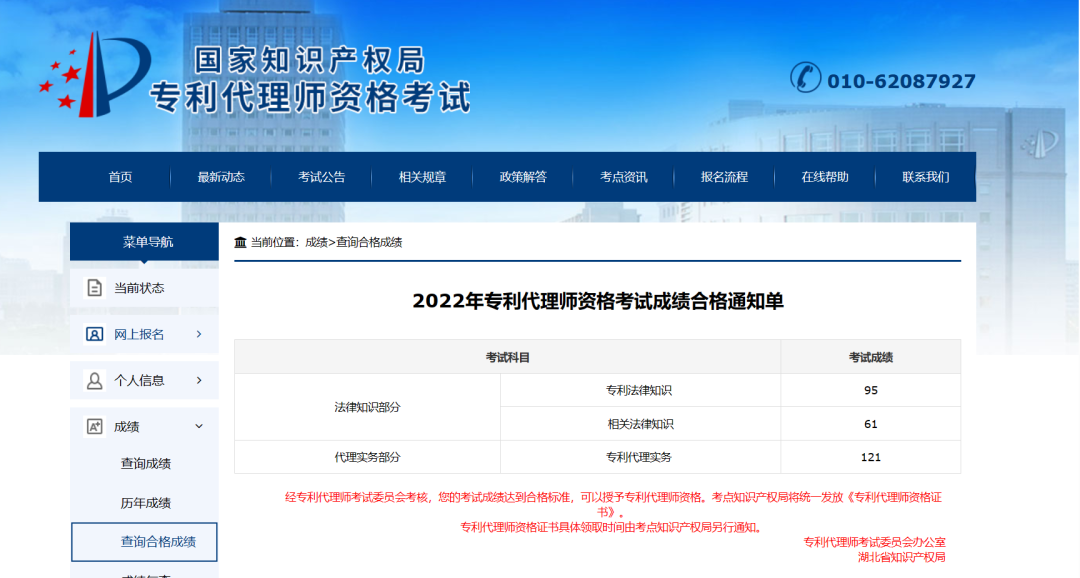Open 历年成绩 under the 成绩 menu
The width and height of the screenshot is (1080, 578).
145,503
